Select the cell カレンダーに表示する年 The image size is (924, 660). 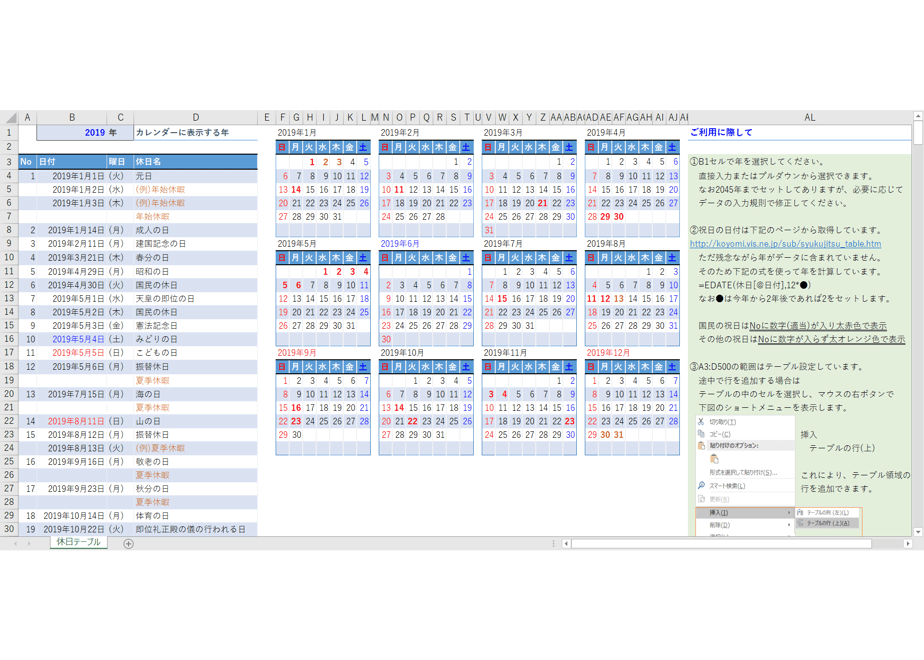(196, 133)
